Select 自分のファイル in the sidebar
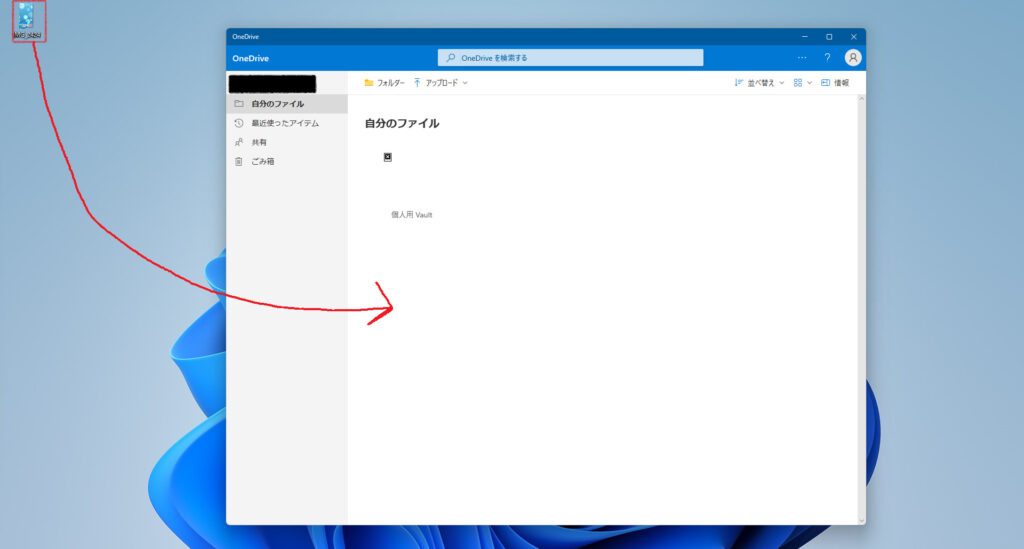This screenshot has width=1024, height=549. pos(287,104)
